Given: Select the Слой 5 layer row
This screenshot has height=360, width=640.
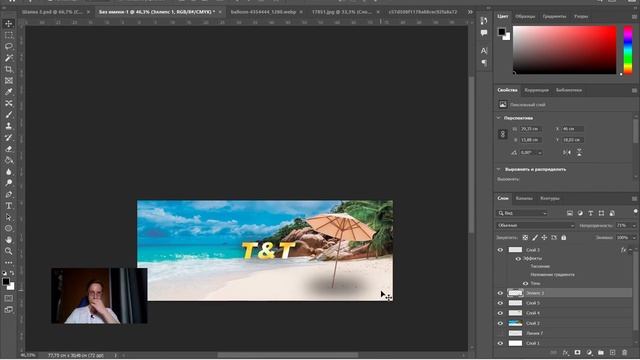Looking at the screenshot, I should click(x=564, y=303).
